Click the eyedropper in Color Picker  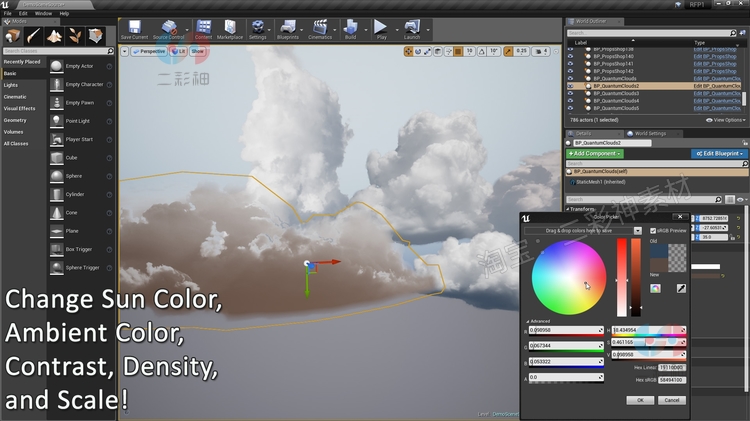pos(681,288)
